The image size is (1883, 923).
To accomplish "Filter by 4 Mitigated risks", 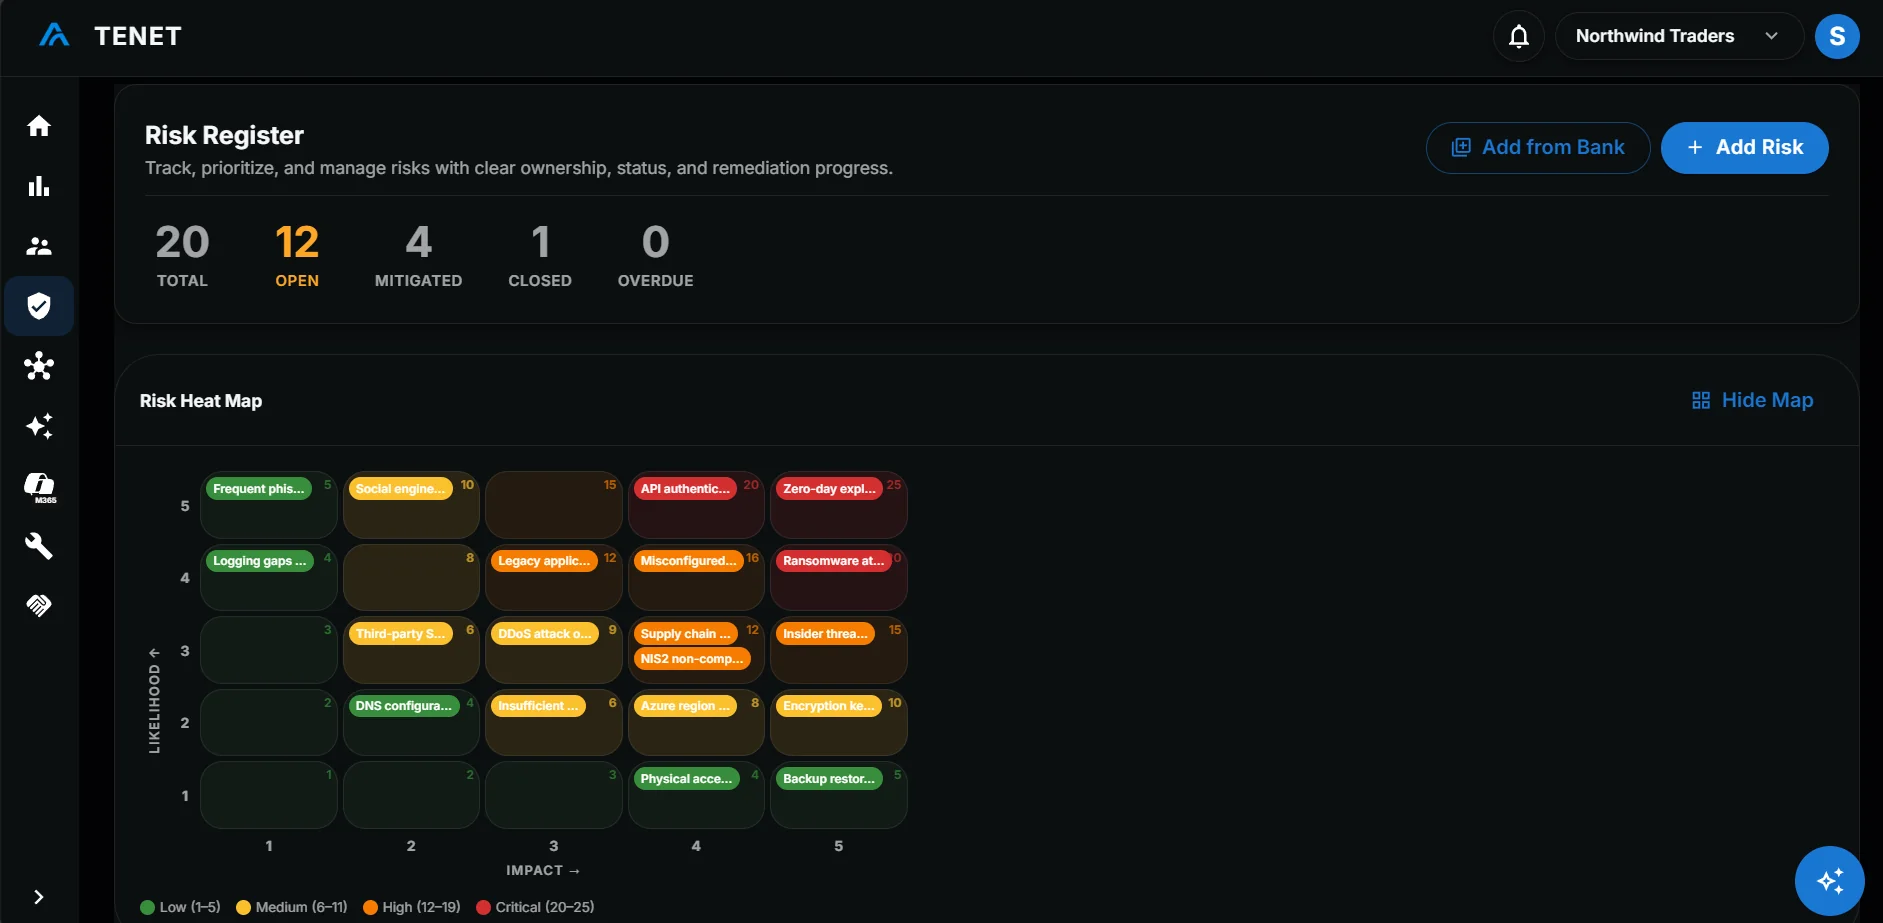I will pos(418,255).
